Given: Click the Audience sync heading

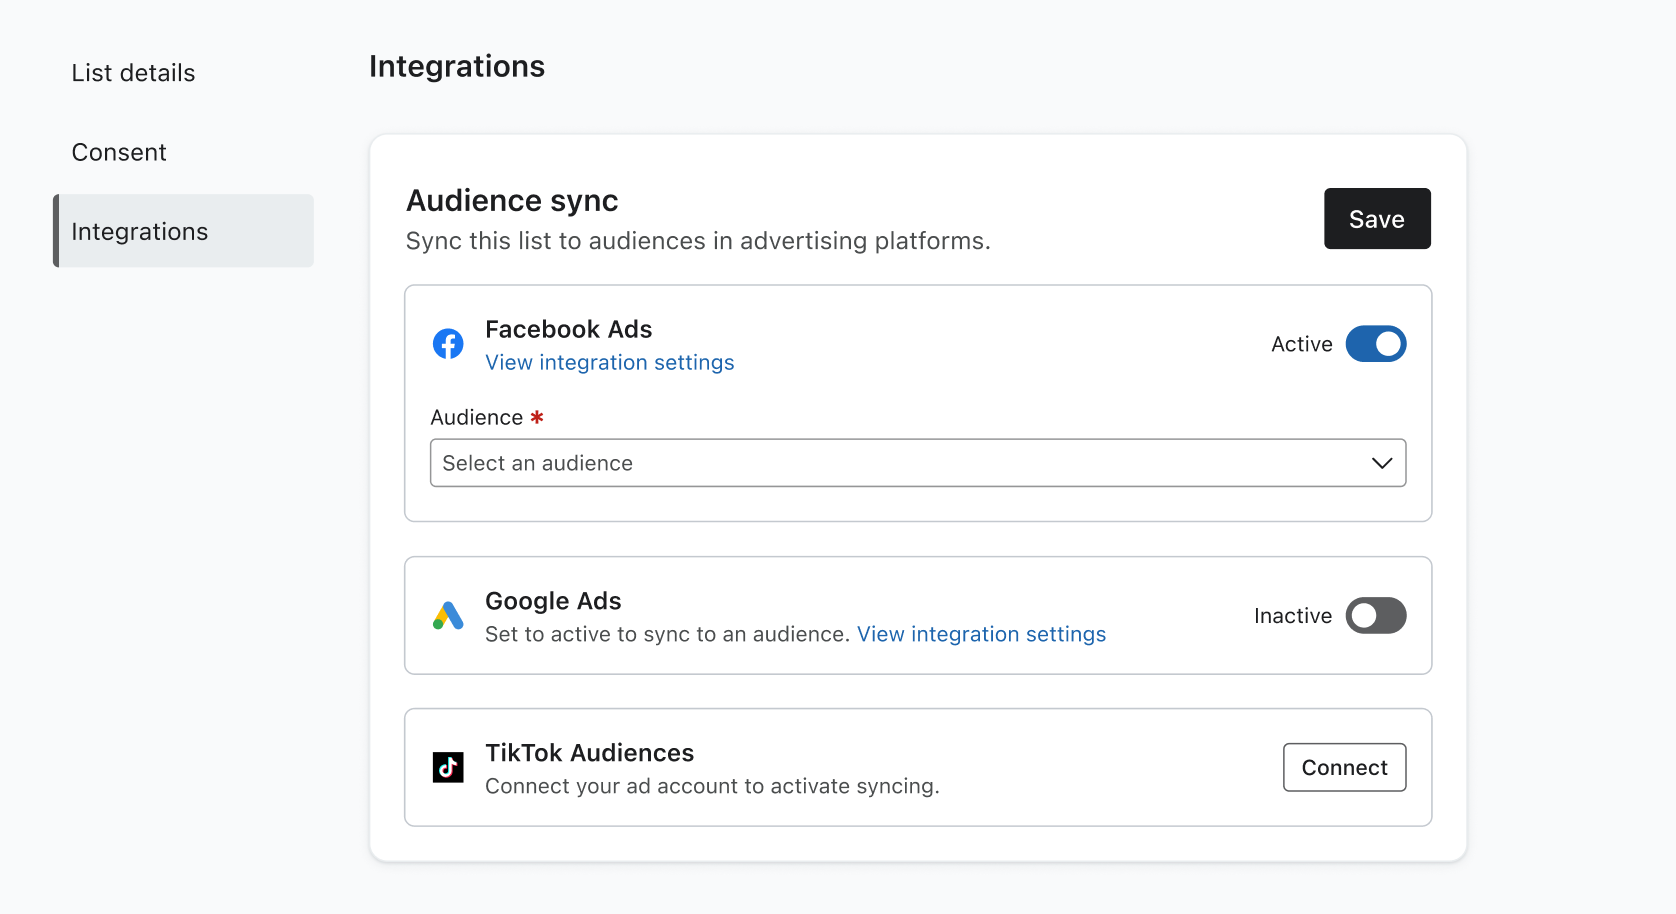Looking at the screenshot, I should pyautogui.click(x=512, y=201).
